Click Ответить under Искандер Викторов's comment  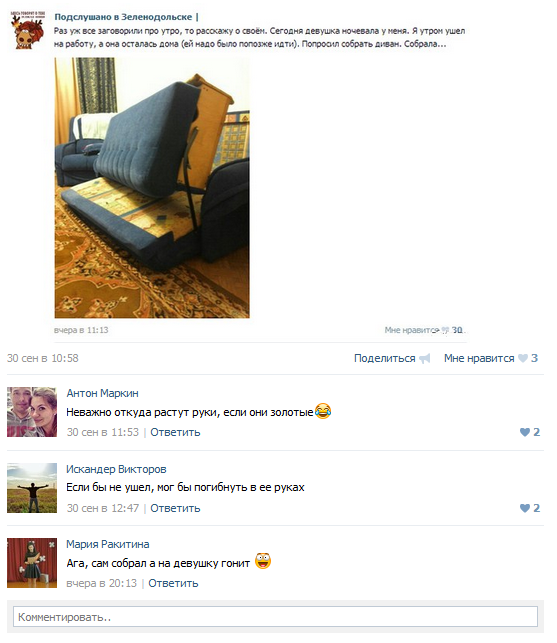coord(175,508)
